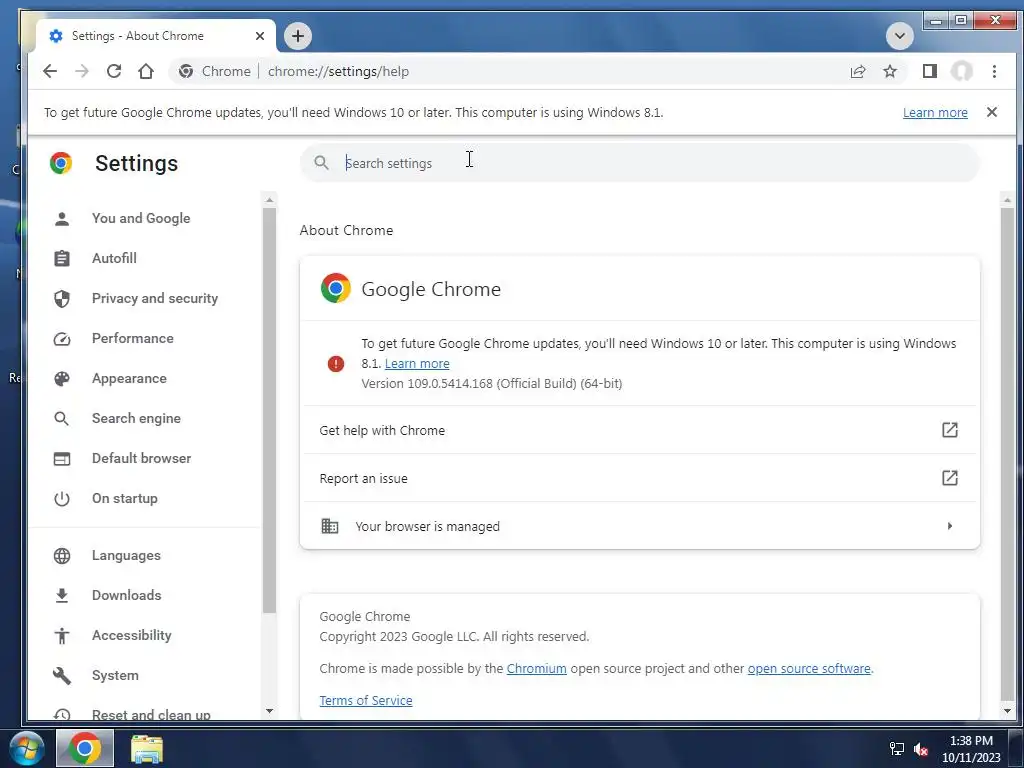
Task: Open Chrome's three-dot menu
Action: (x=994, y=71)
